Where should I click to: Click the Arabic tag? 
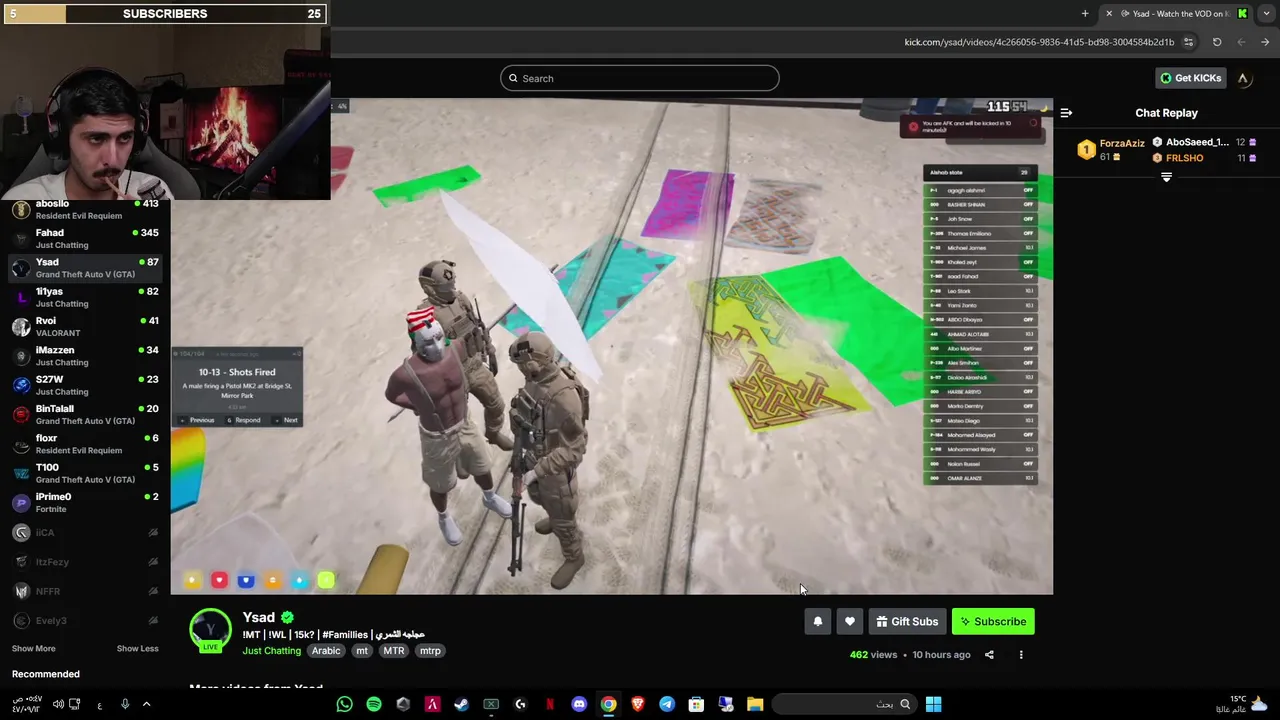pos(326,651)
